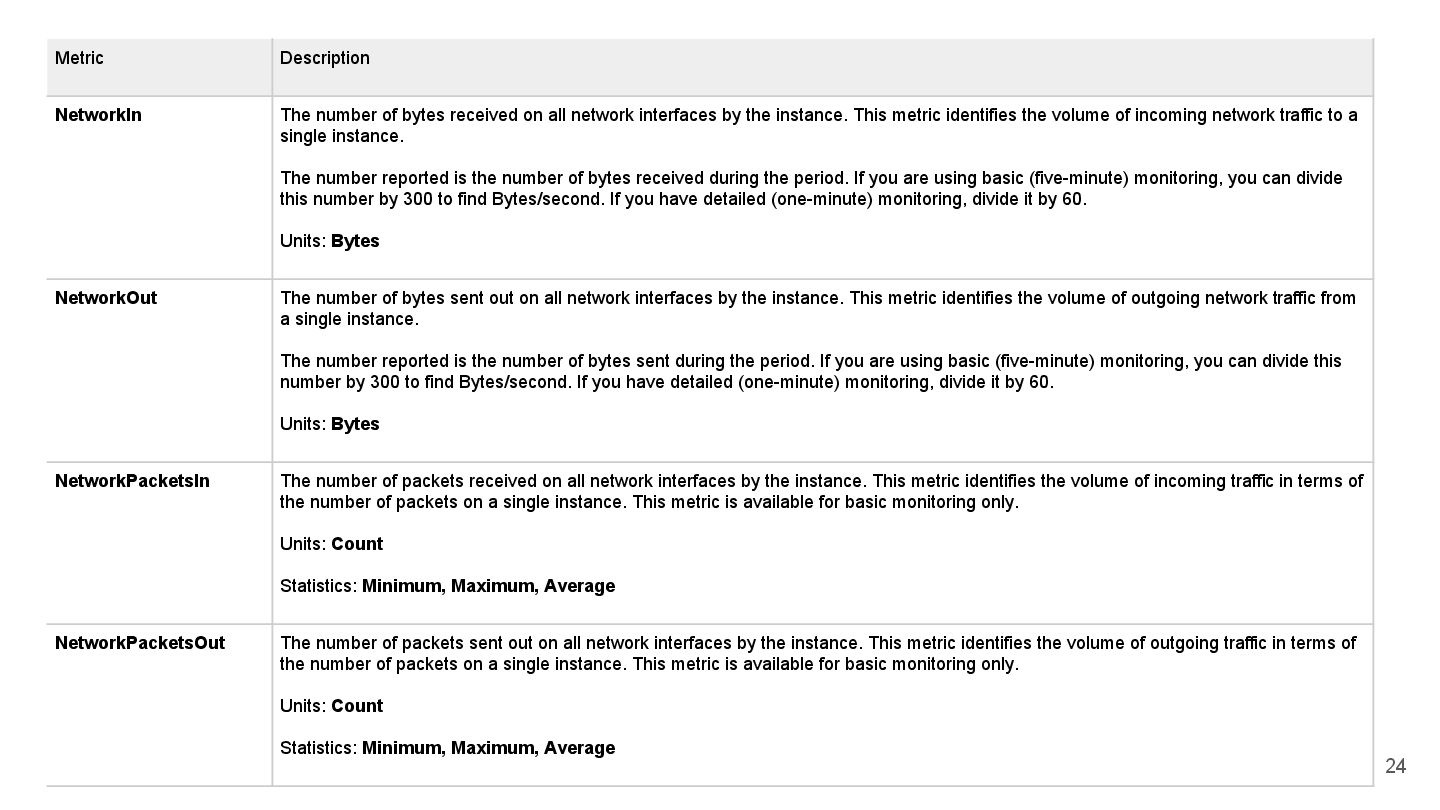Select the NetworkIn metric name
The image size is (1440, 810).
(x=98, y=115)
